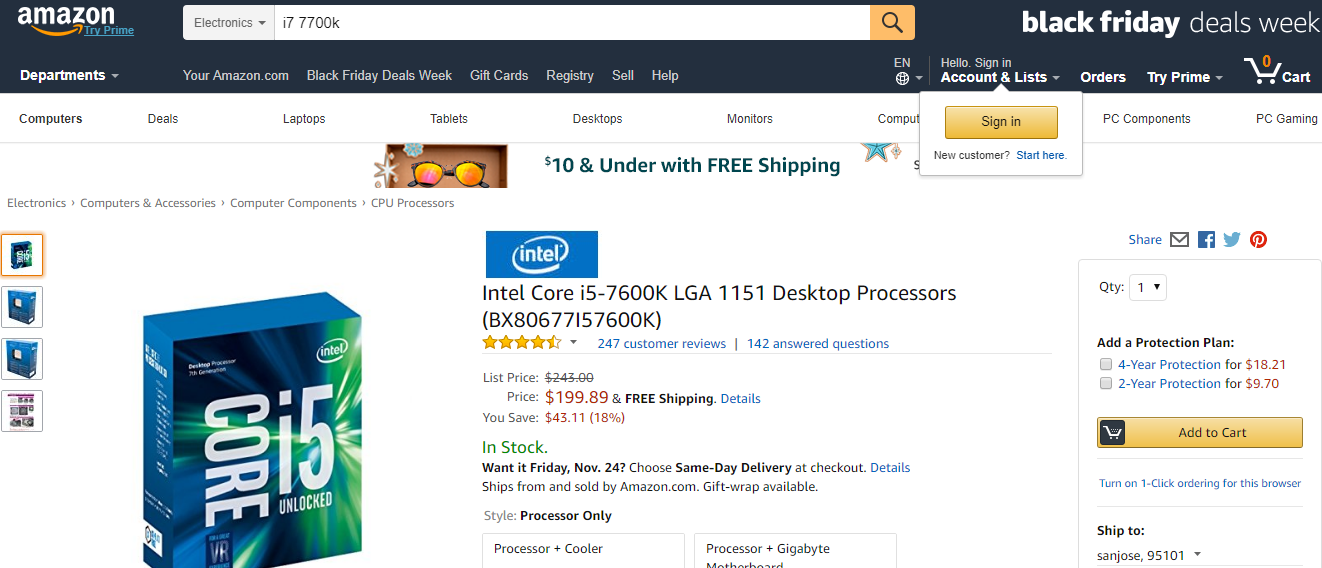The height and width of the screenshot is (568, 1322).
Task: Share the product on Twitter
Action: (1232, 240)
